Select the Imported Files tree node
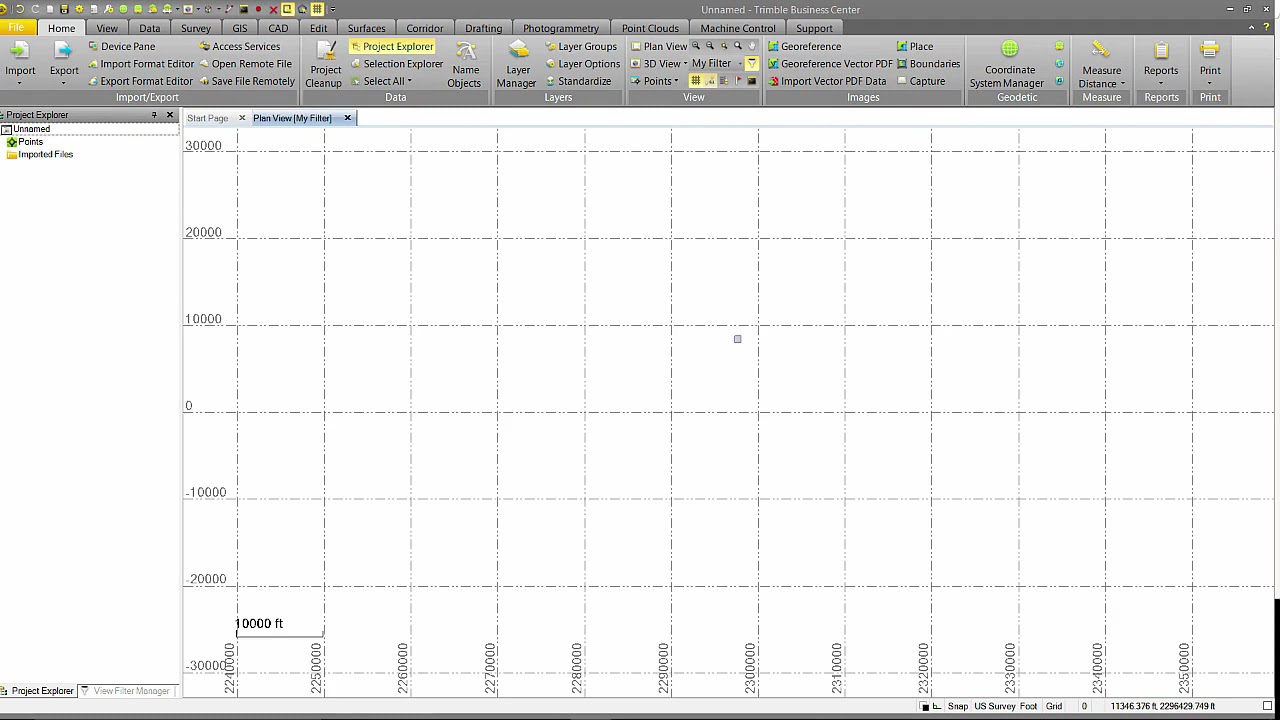This screenshot has height=720, width=1280. click(40, 155)
